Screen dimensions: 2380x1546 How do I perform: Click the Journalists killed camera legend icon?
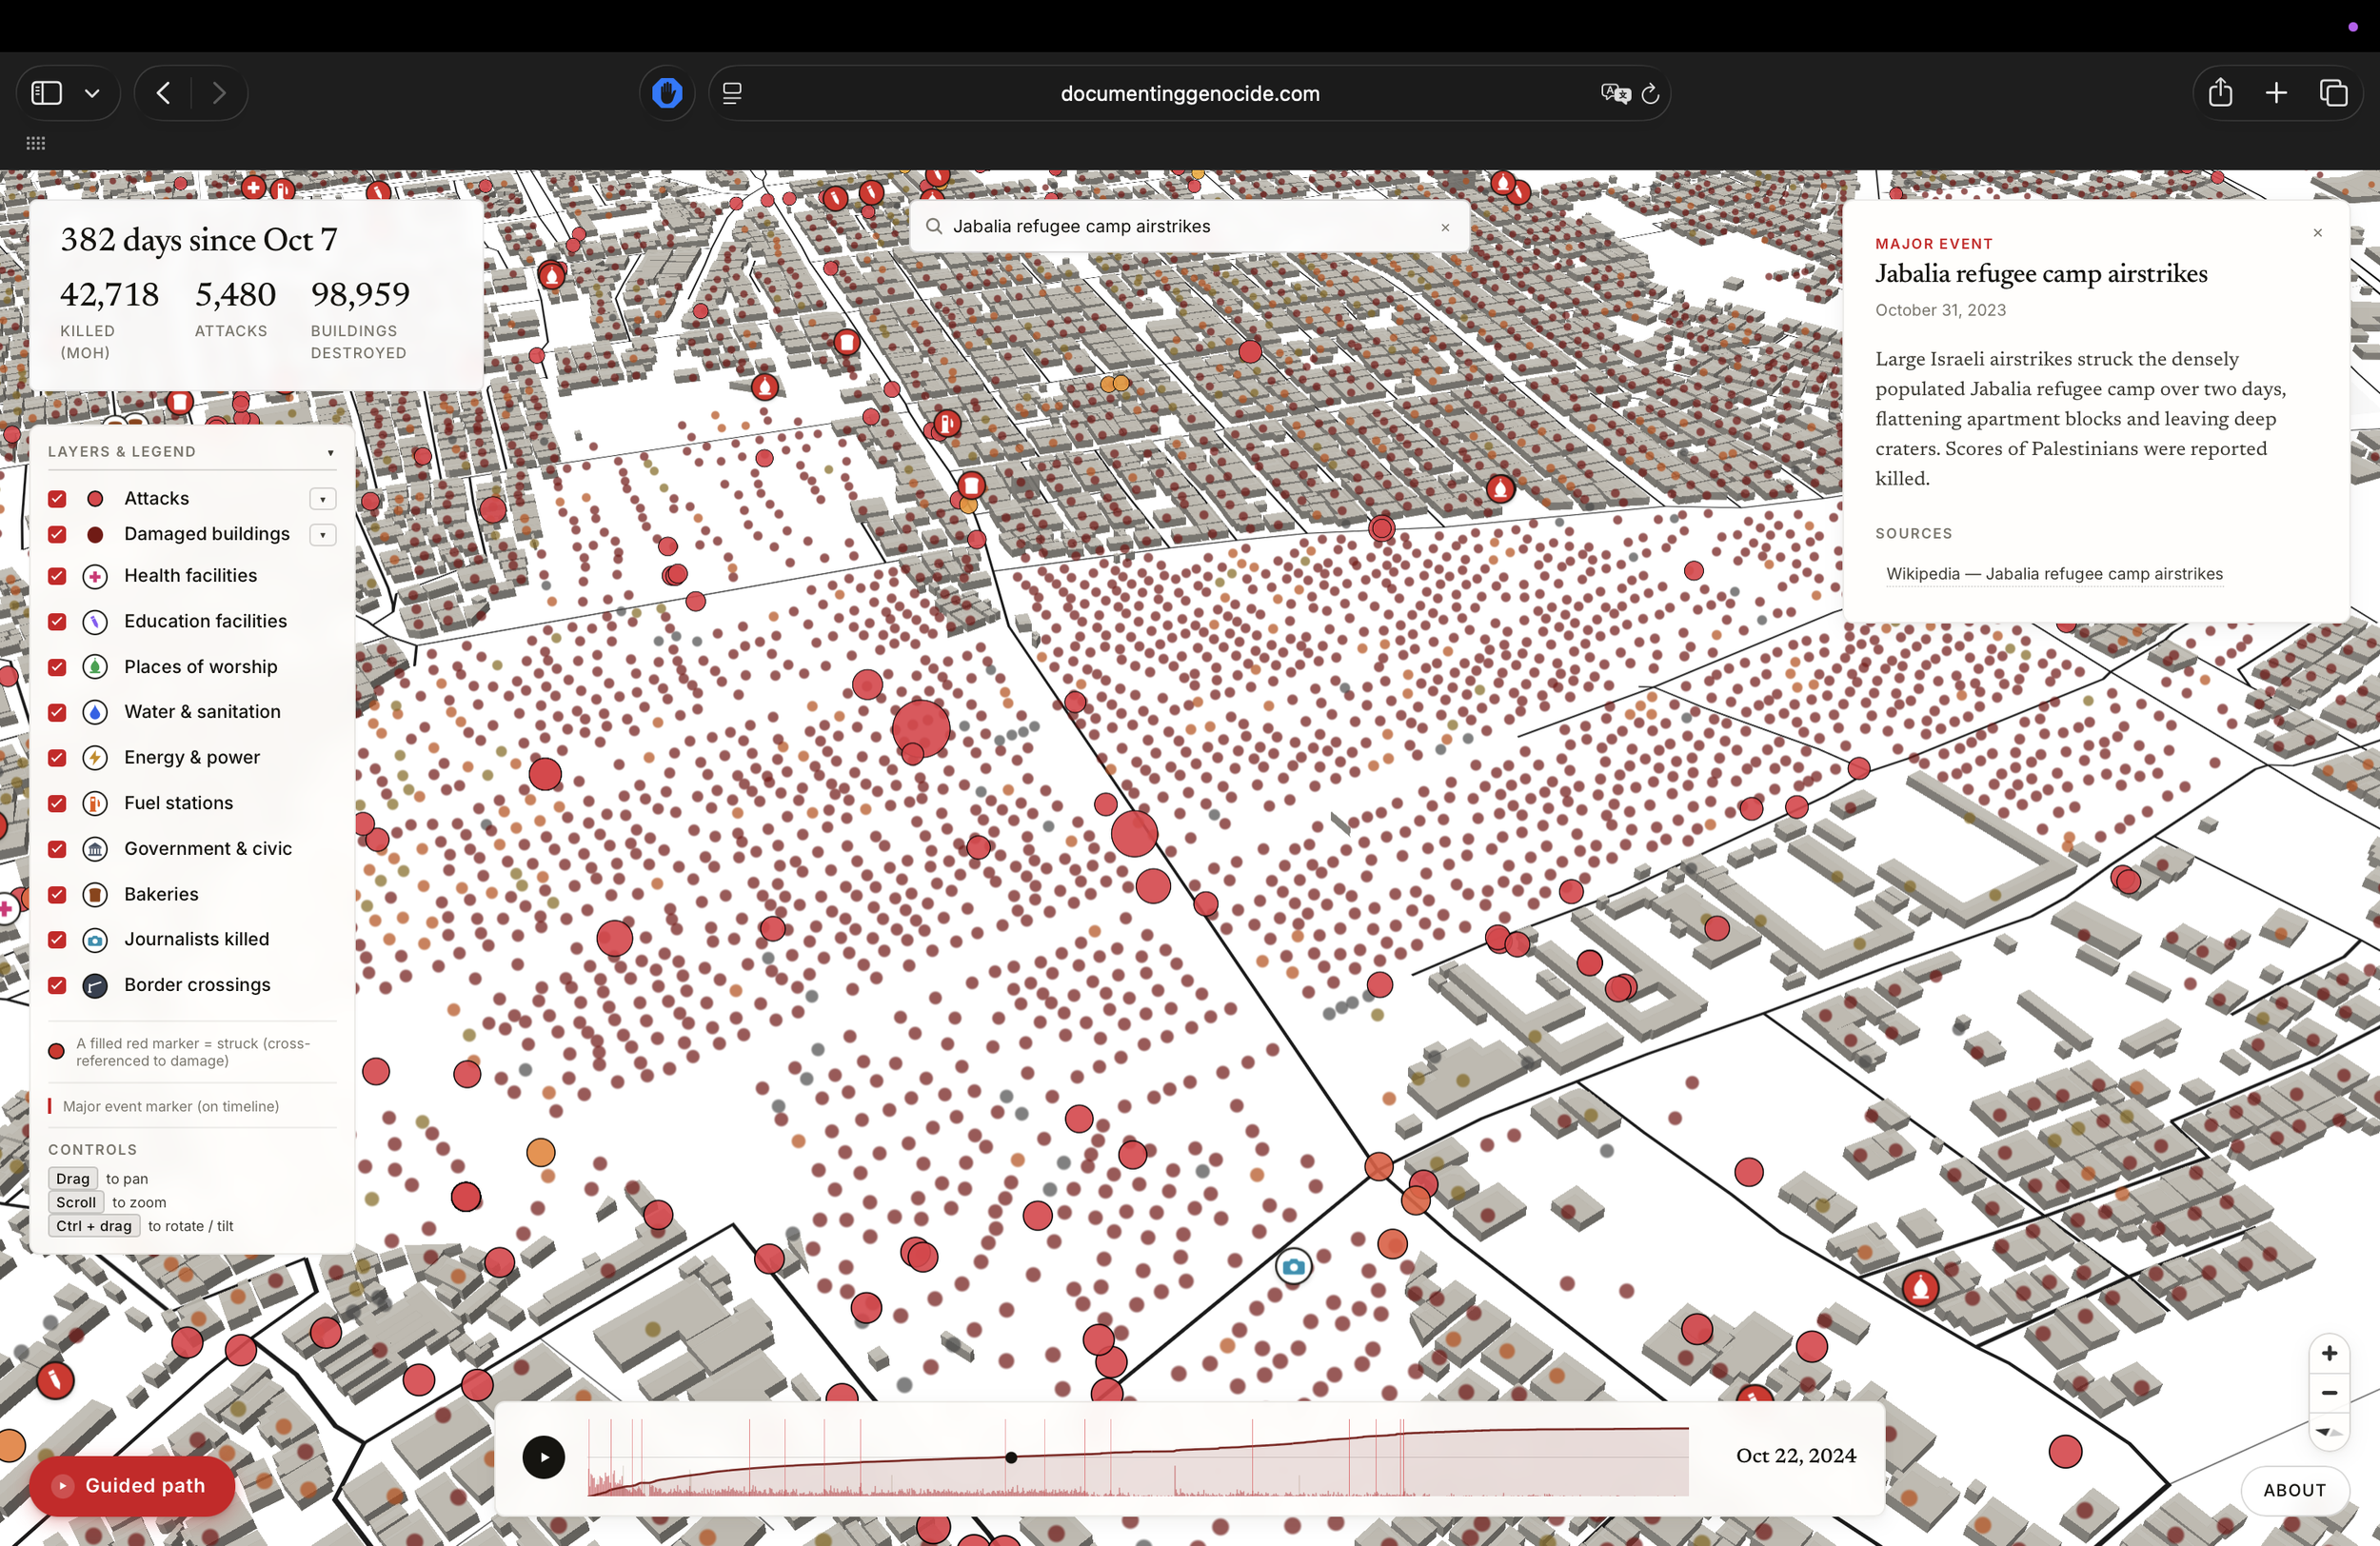pos(95,939)
